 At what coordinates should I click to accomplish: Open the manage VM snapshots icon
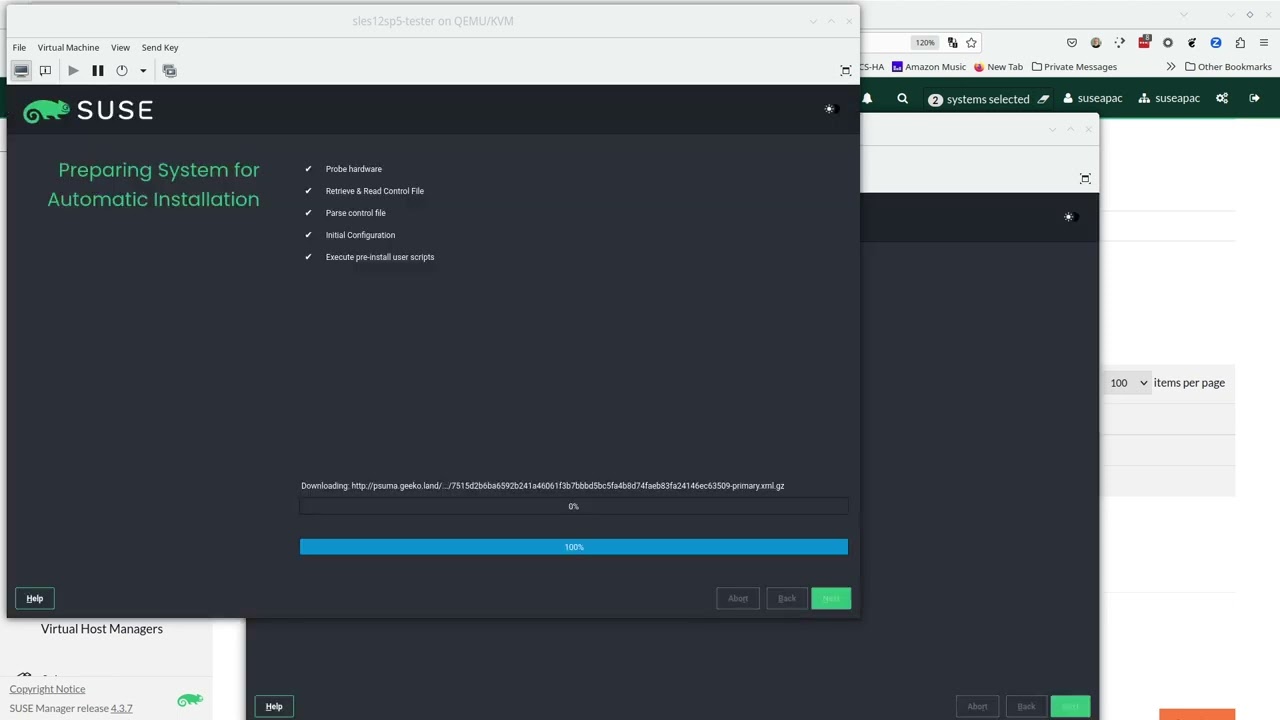[169, 70]
